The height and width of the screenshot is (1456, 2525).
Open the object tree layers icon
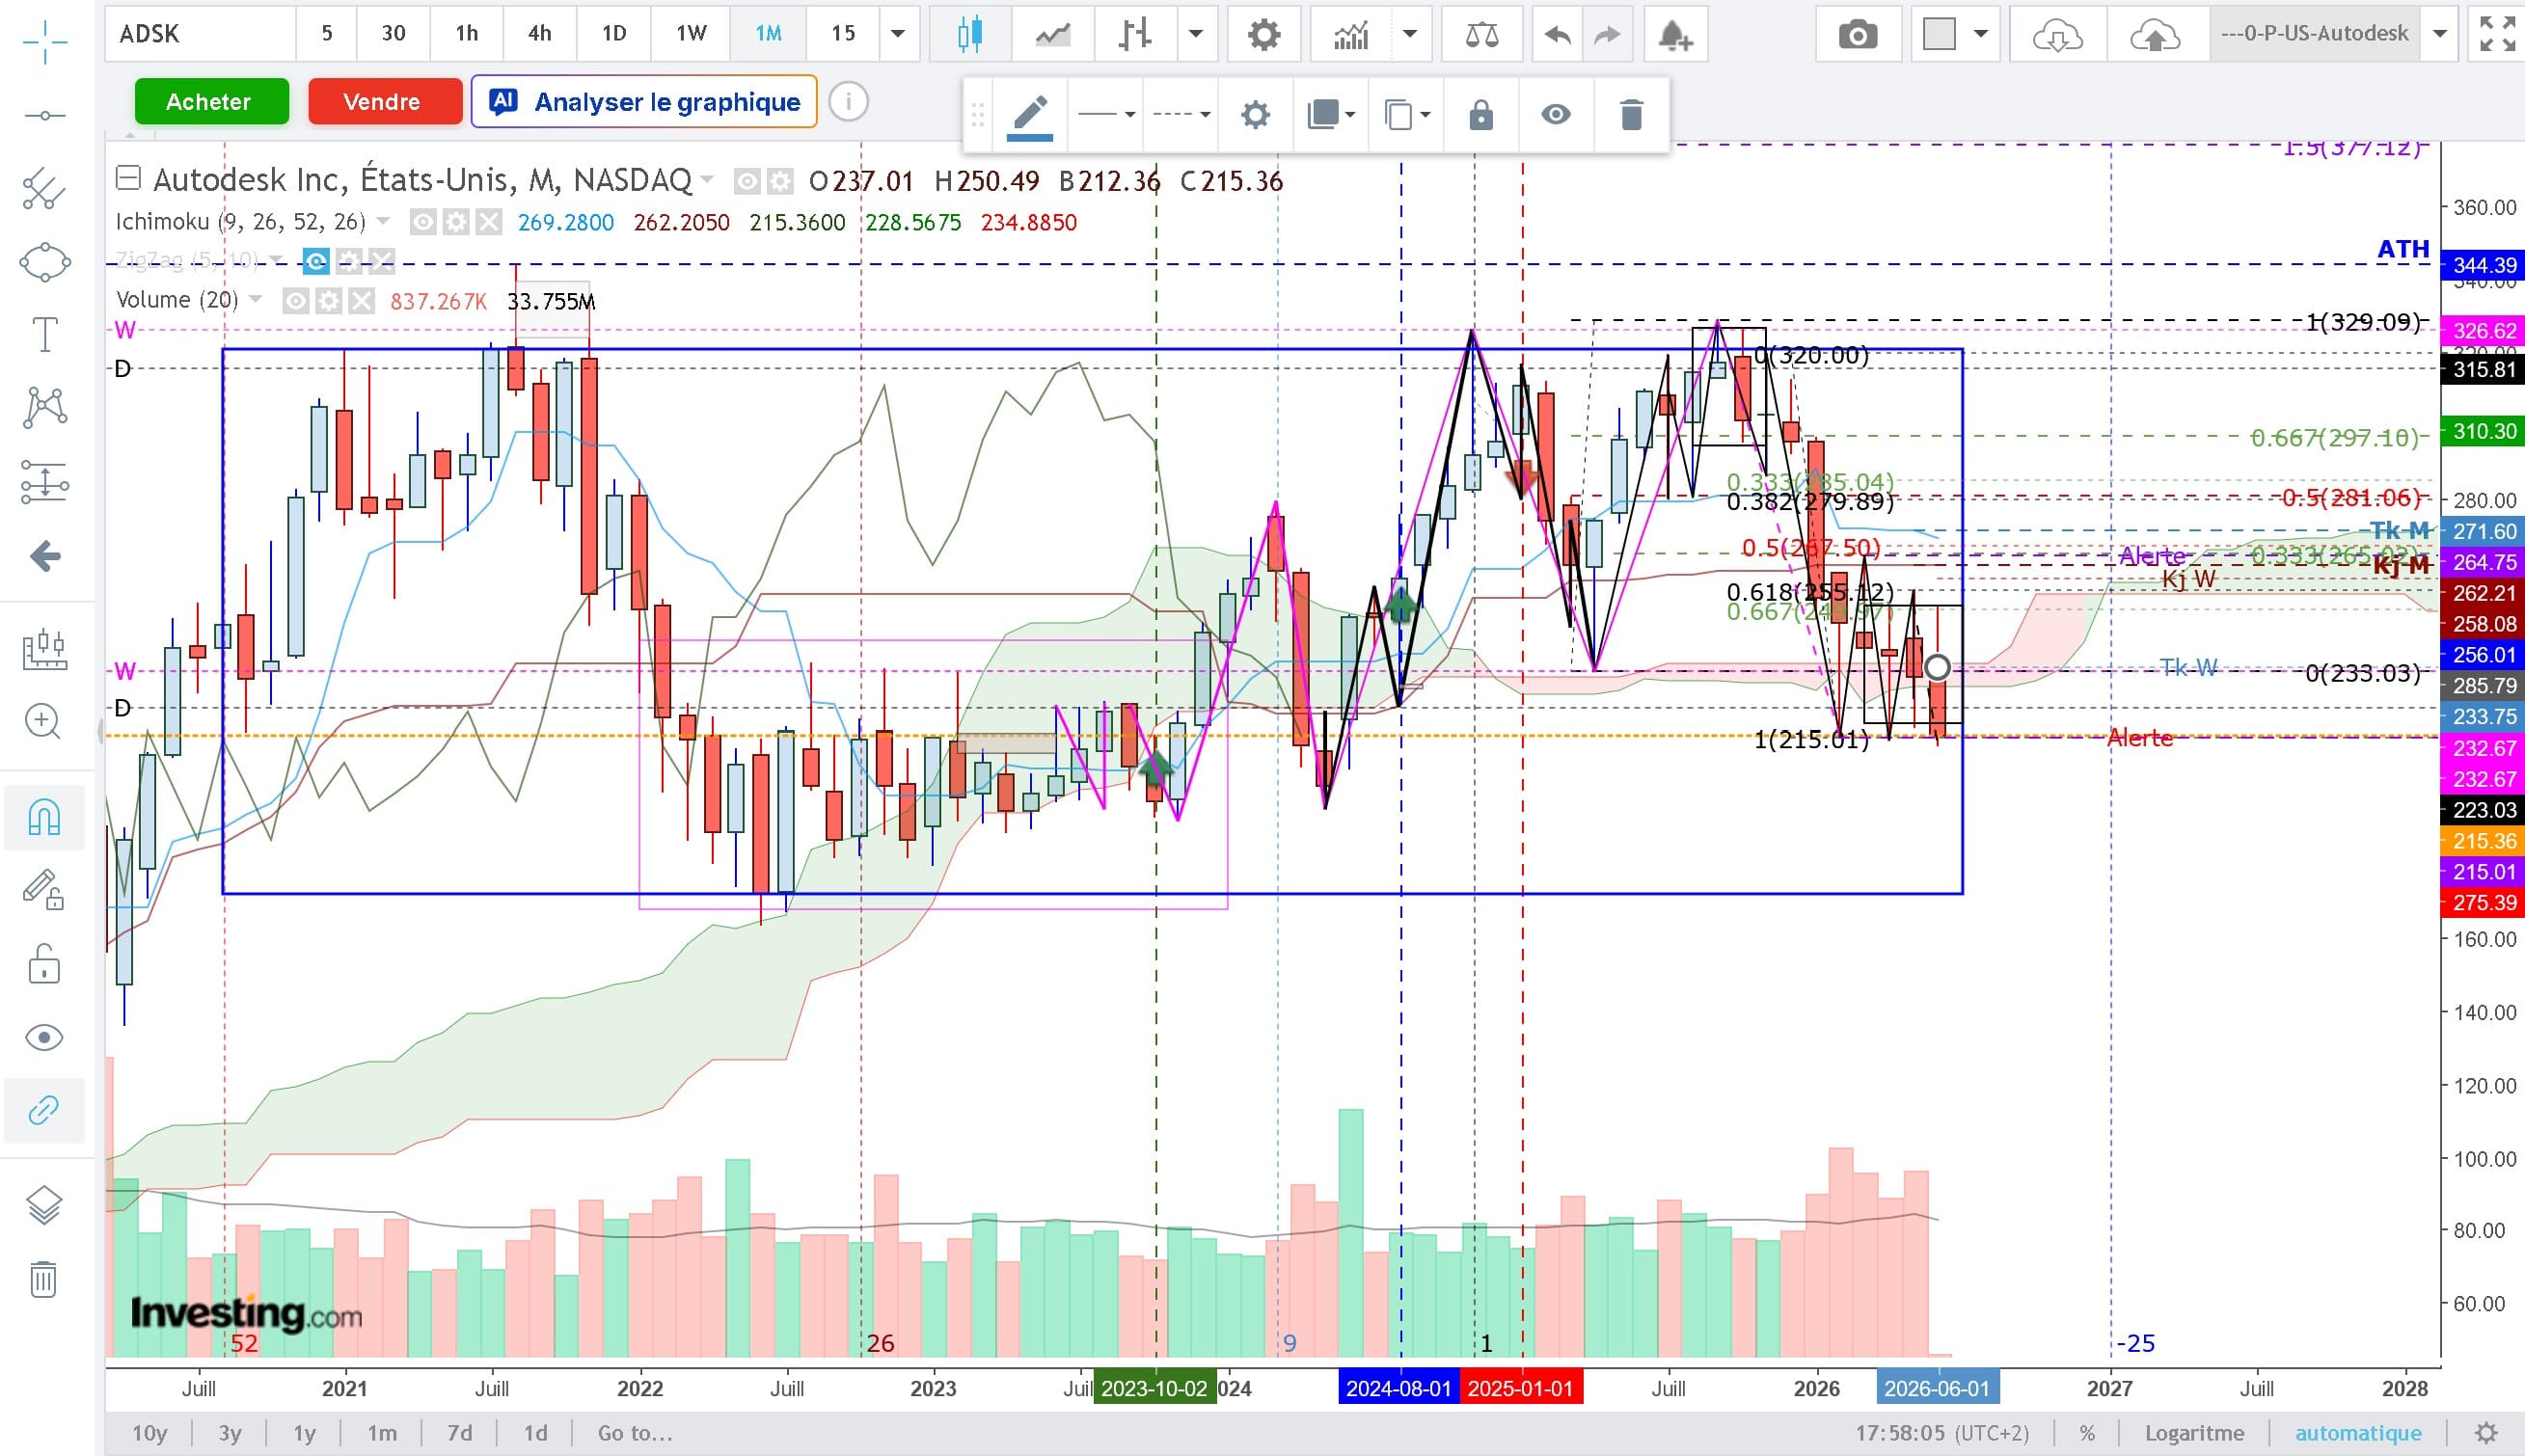44,1205
